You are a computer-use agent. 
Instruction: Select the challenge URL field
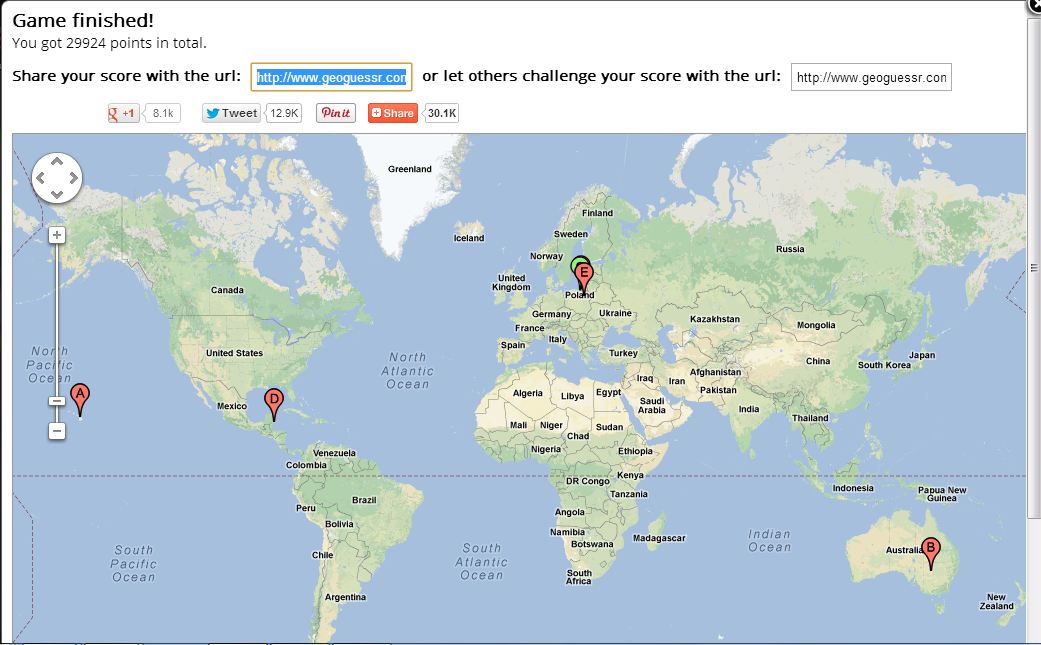point(871,77)
